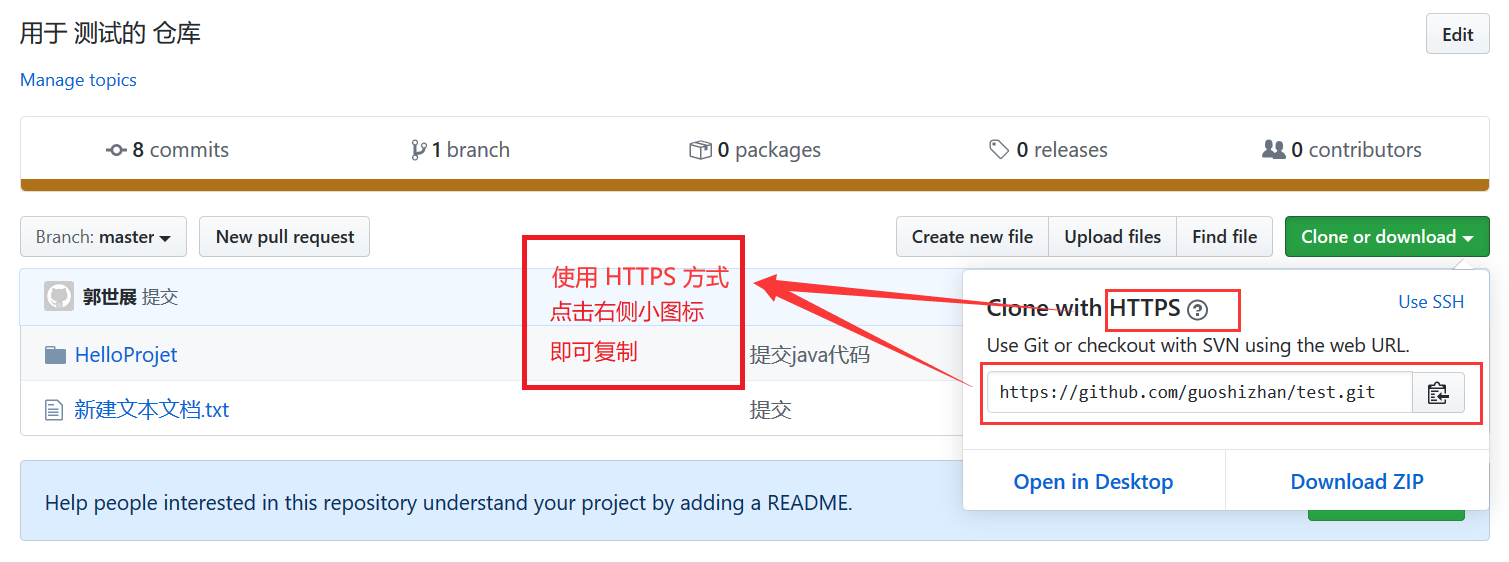Image resolution: width=1509 pixels, height=562 pixels.
Task: Click the HelloProjet folder icon
Action: click(x=55, y=355)
